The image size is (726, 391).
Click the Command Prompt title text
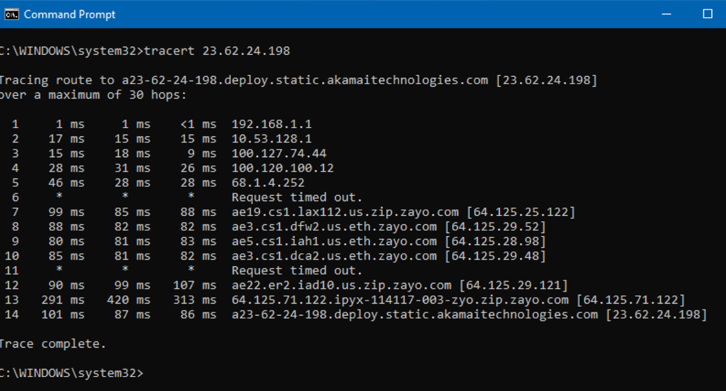[69, 14]
